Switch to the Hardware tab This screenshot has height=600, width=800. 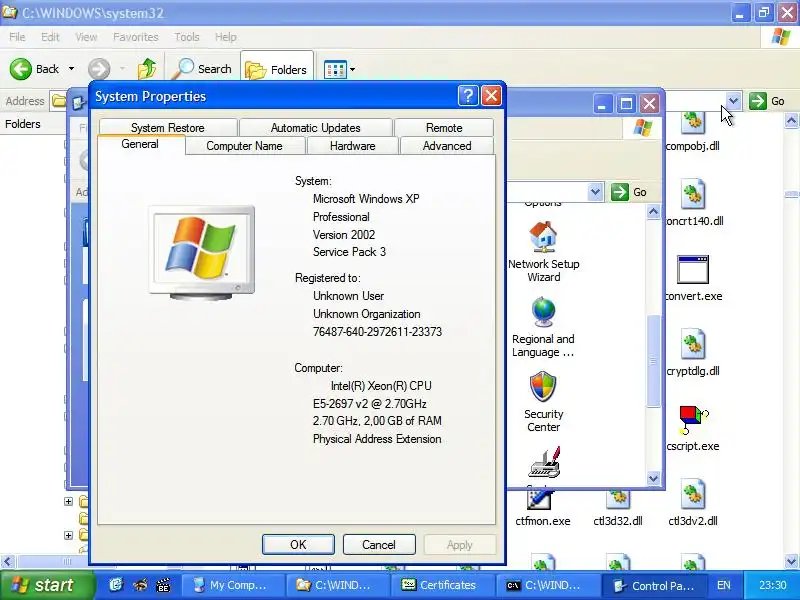[x=353, y=146]
